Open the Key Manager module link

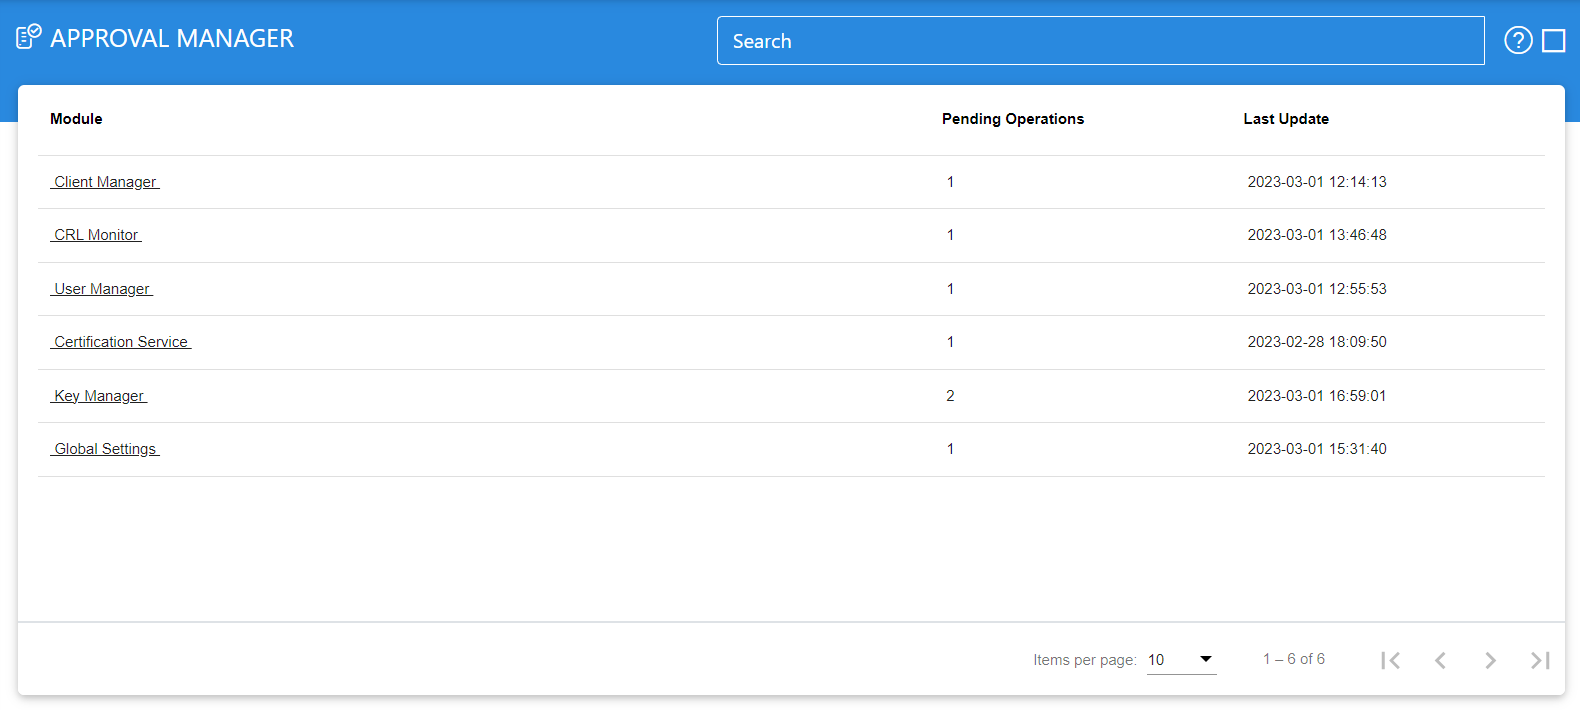99,396
